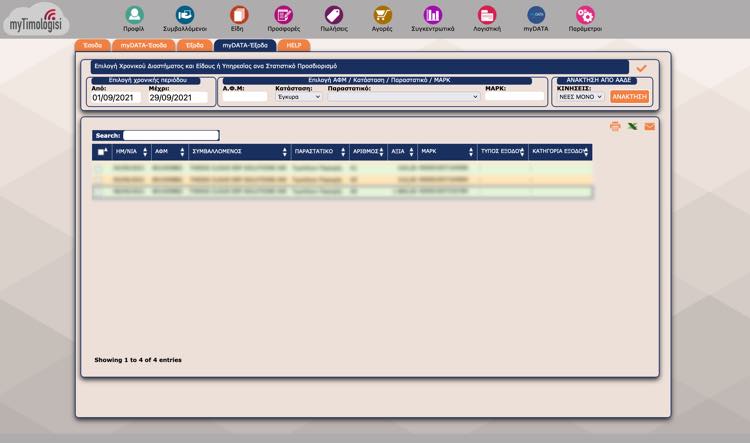Click the orange checkmark confirm icon

click(641, 68)
